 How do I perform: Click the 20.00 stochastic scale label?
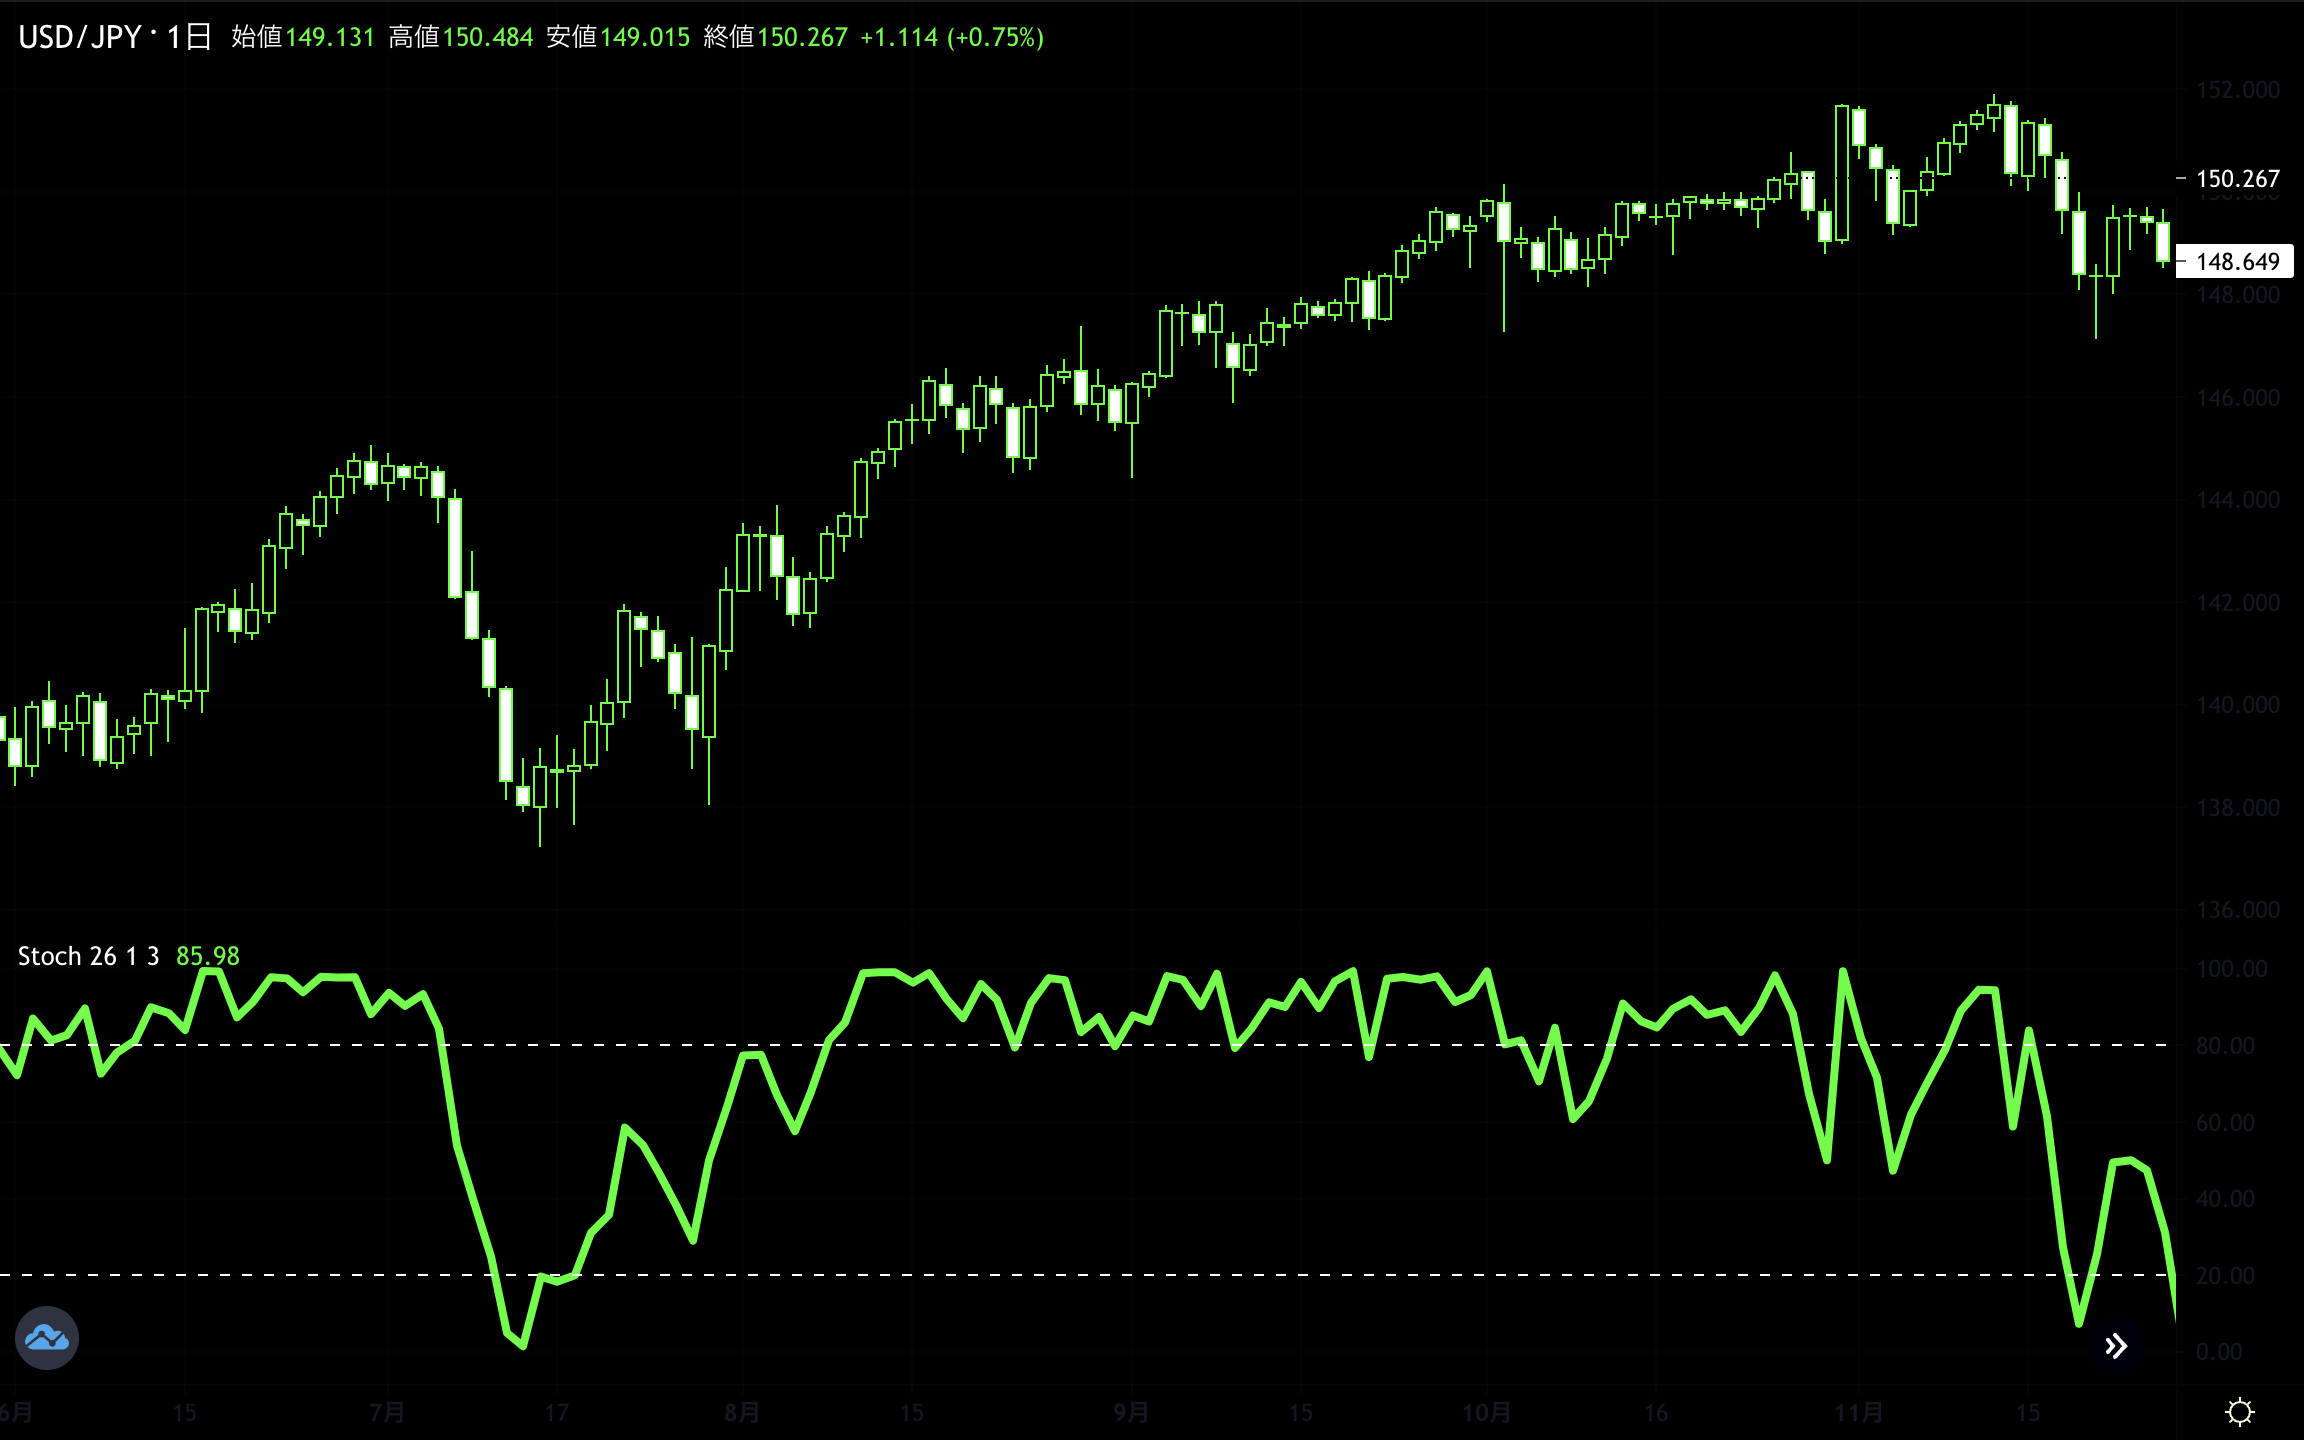point(2224,1276)
